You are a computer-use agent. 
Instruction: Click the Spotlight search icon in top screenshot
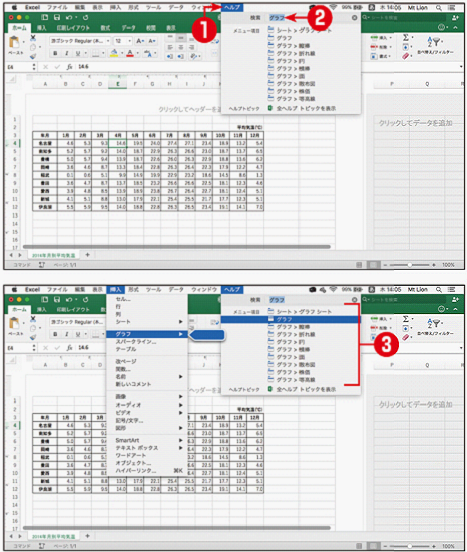[438, 7]
